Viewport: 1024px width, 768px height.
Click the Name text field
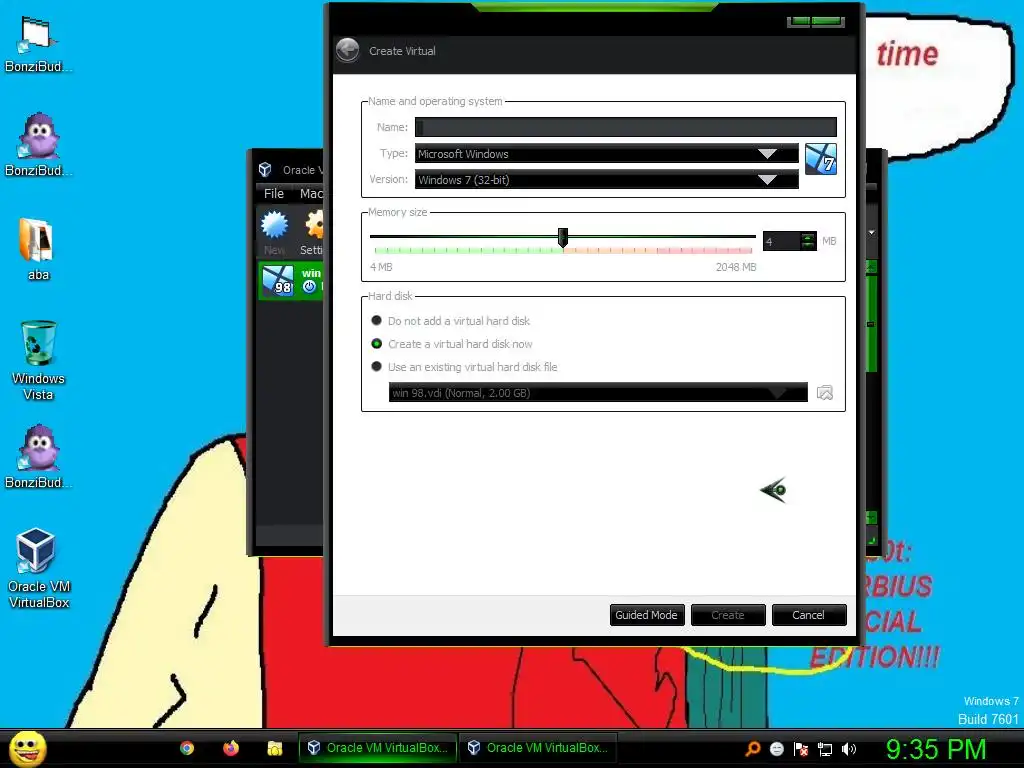tap(626, 127)
